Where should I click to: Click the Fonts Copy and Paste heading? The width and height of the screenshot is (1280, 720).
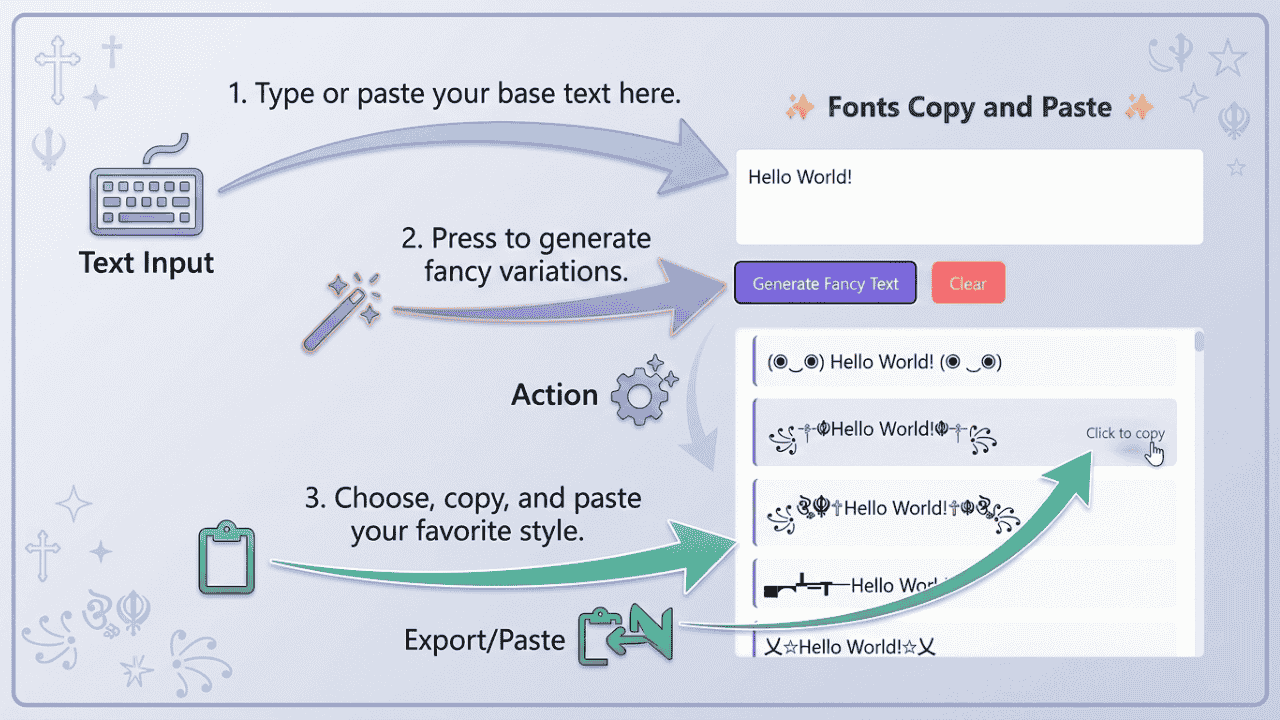click(968, 107)
